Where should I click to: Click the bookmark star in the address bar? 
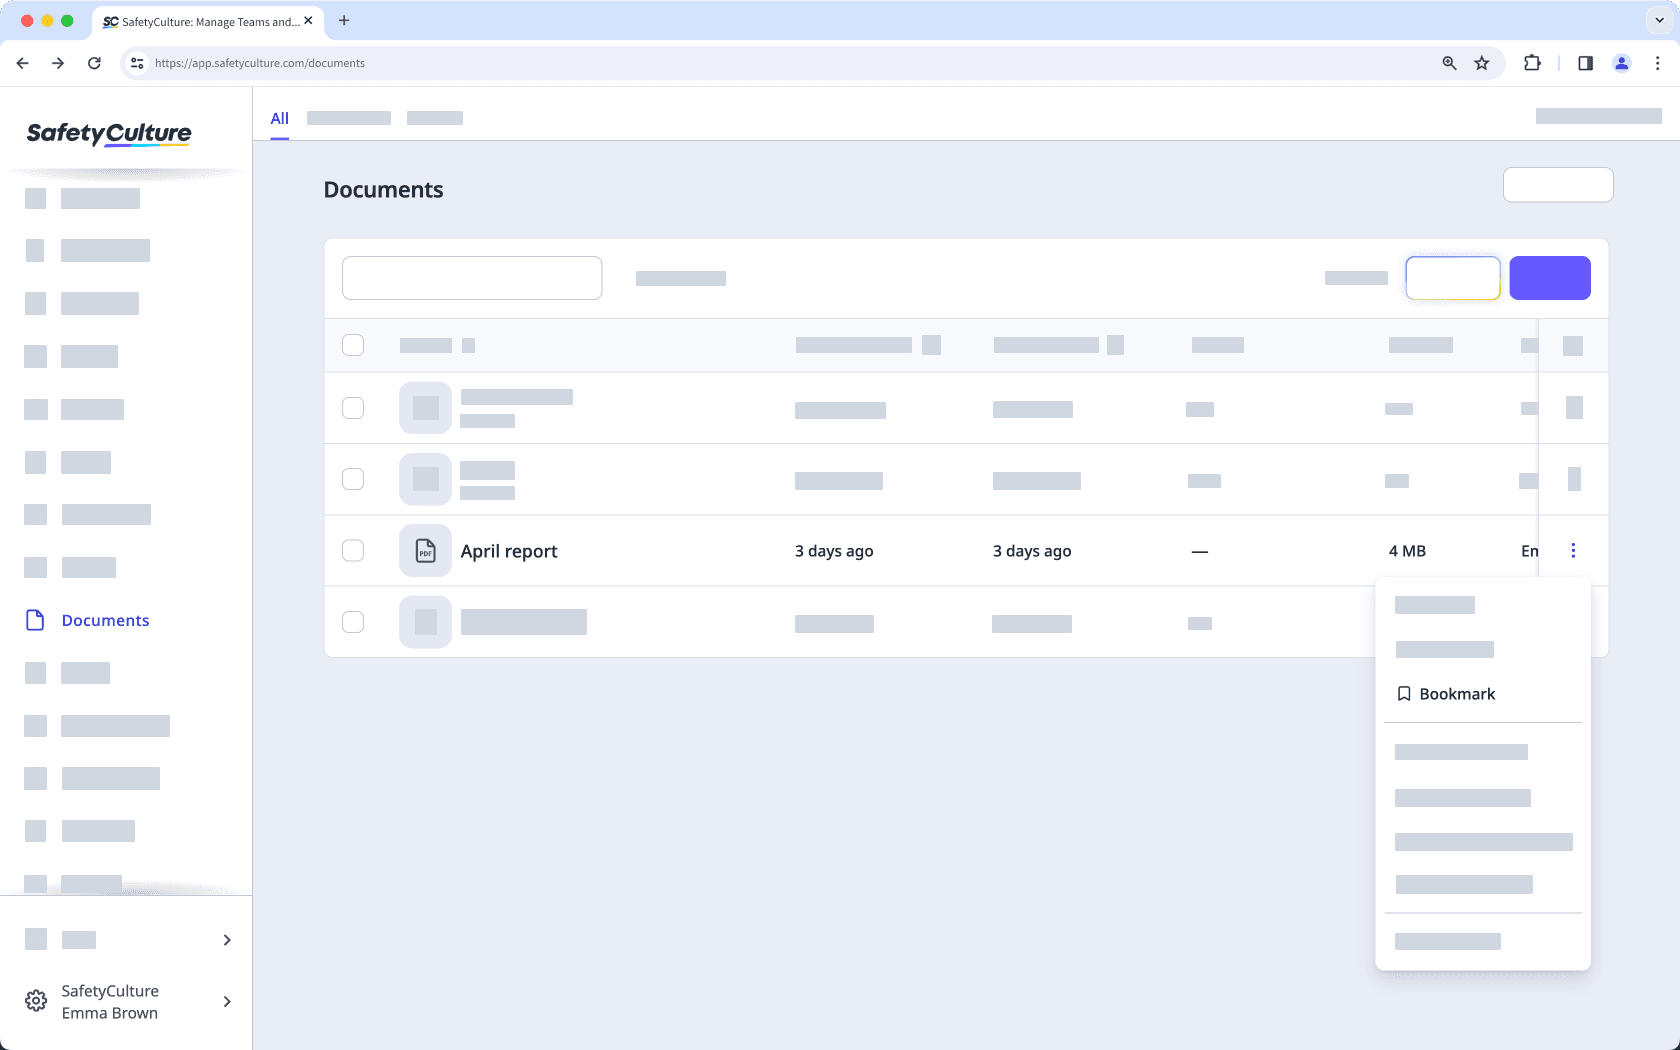(1482, 63)
